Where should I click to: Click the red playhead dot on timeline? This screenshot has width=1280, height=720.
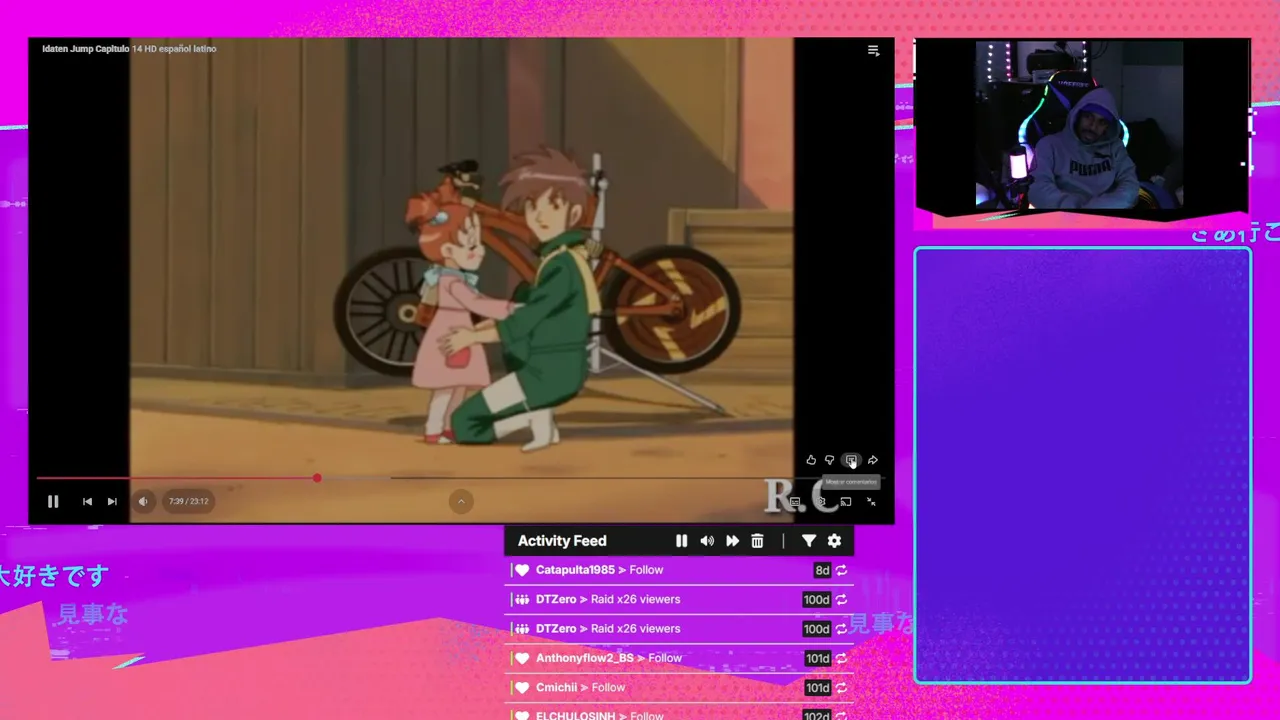317,478
